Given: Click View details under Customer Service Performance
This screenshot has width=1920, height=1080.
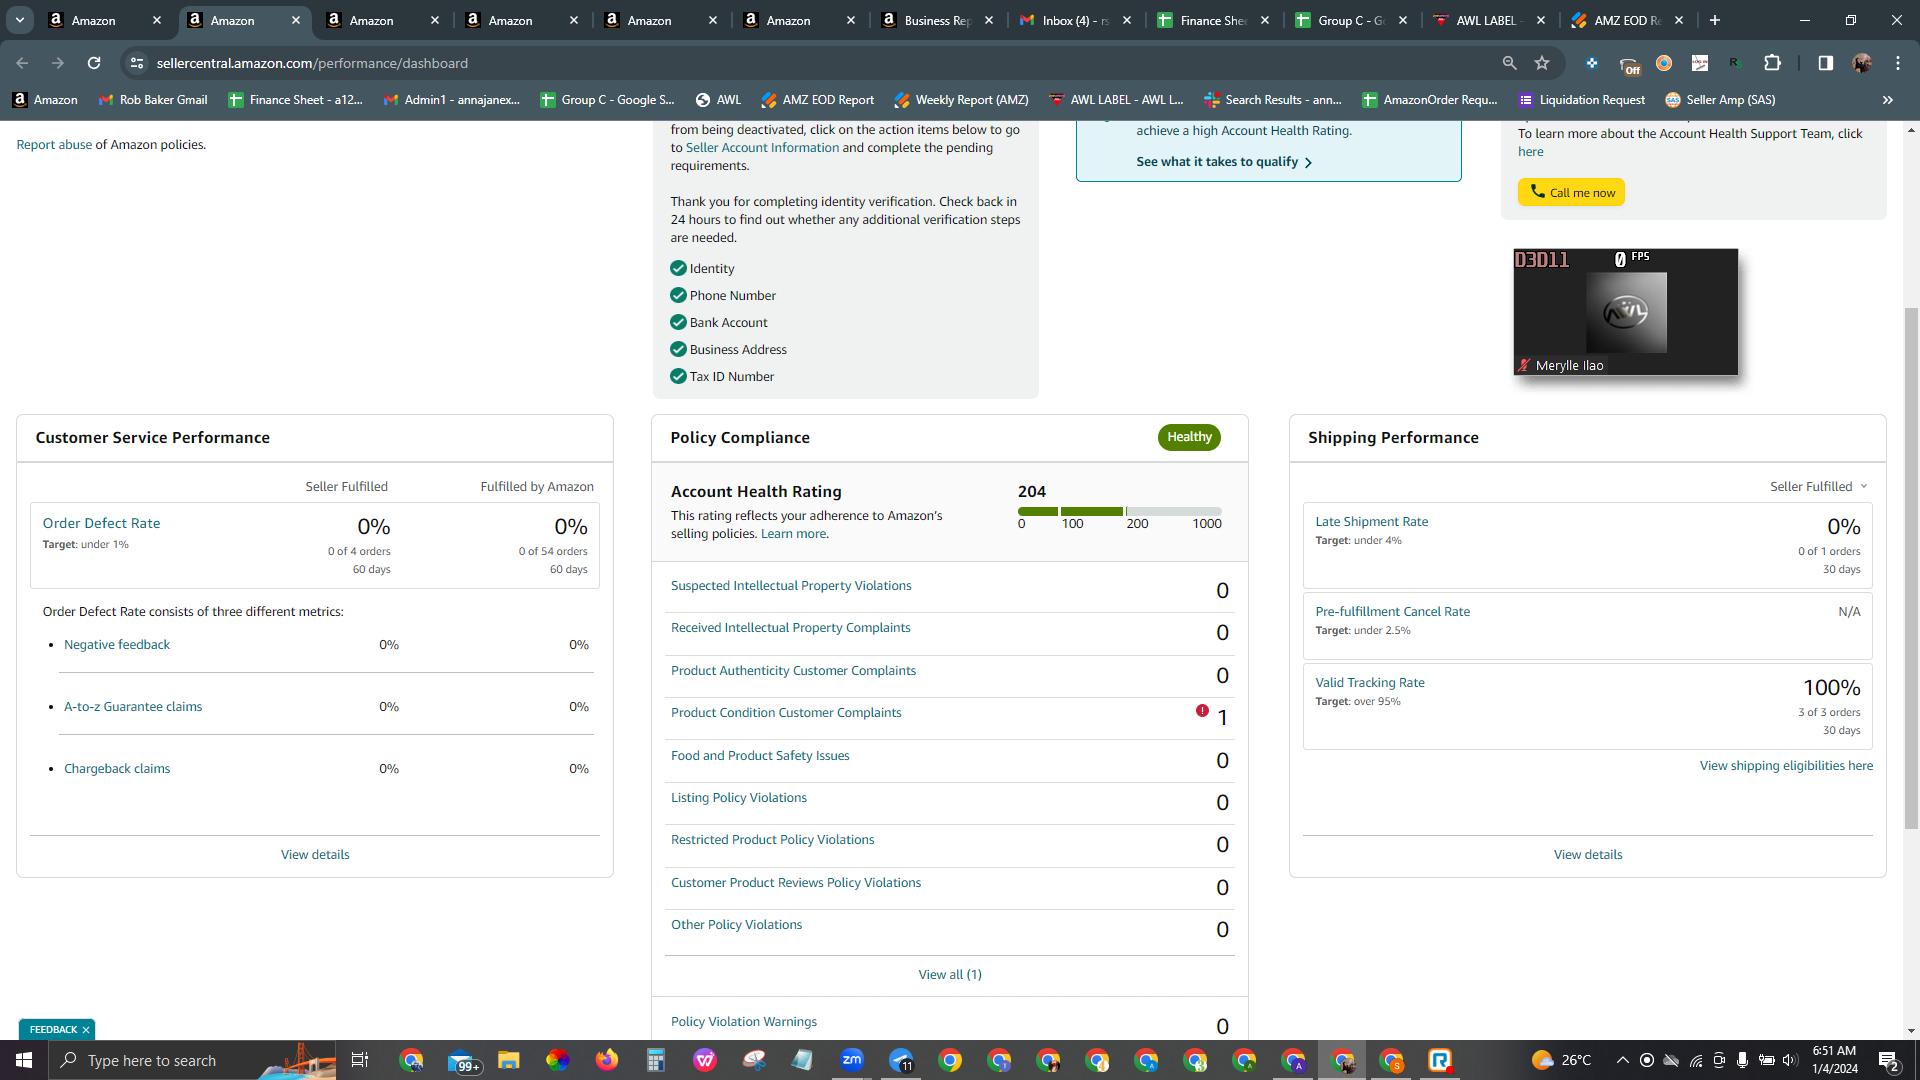Looking at the screenshot, I should 315,855.
